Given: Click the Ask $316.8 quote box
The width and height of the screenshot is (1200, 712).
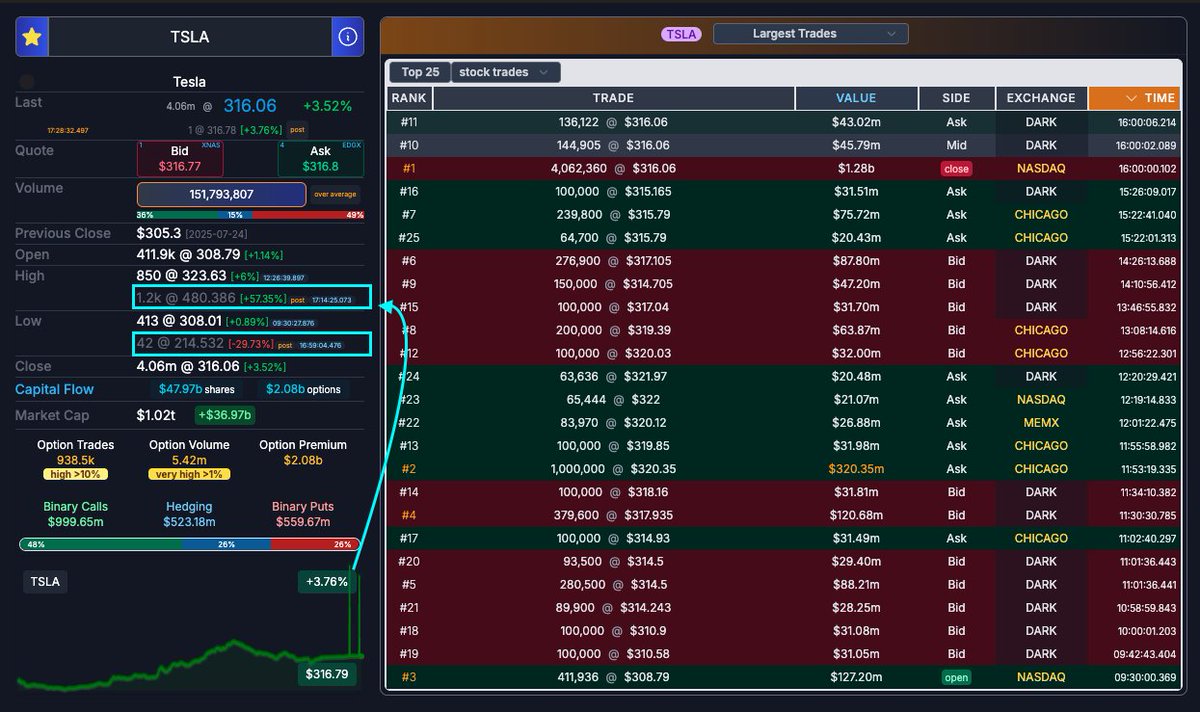Looking at the screenshot, I should (x=320, y=159).
